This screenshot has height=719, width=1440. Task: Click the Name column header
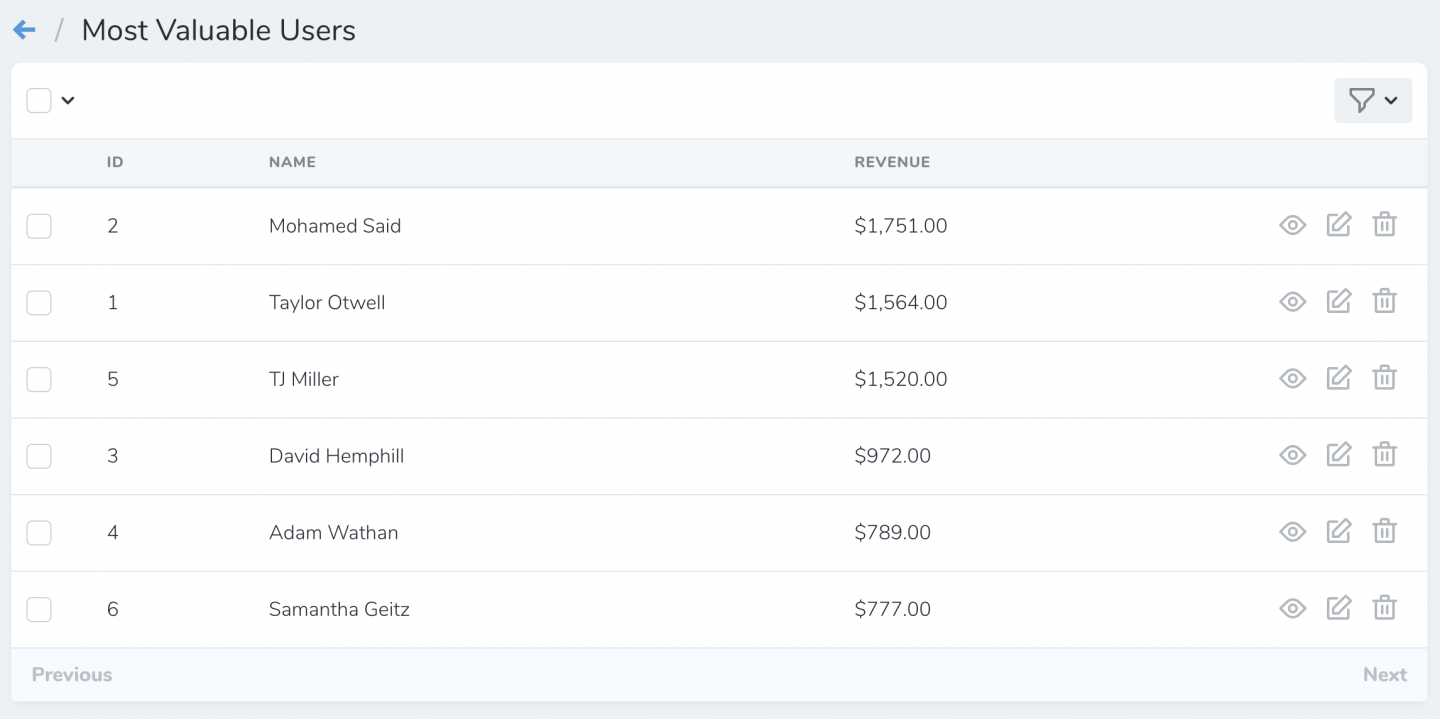pyautogui.click(x=292, y=162)
